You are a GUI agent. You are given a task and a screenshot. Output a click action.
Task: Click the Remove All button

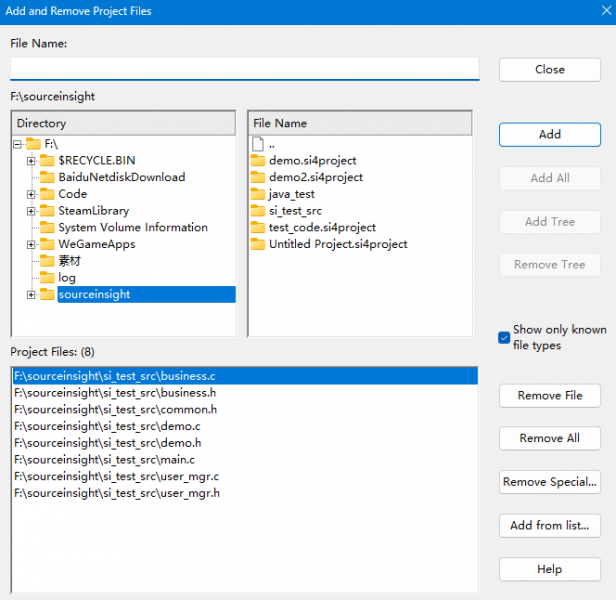(x=550, y=438)
